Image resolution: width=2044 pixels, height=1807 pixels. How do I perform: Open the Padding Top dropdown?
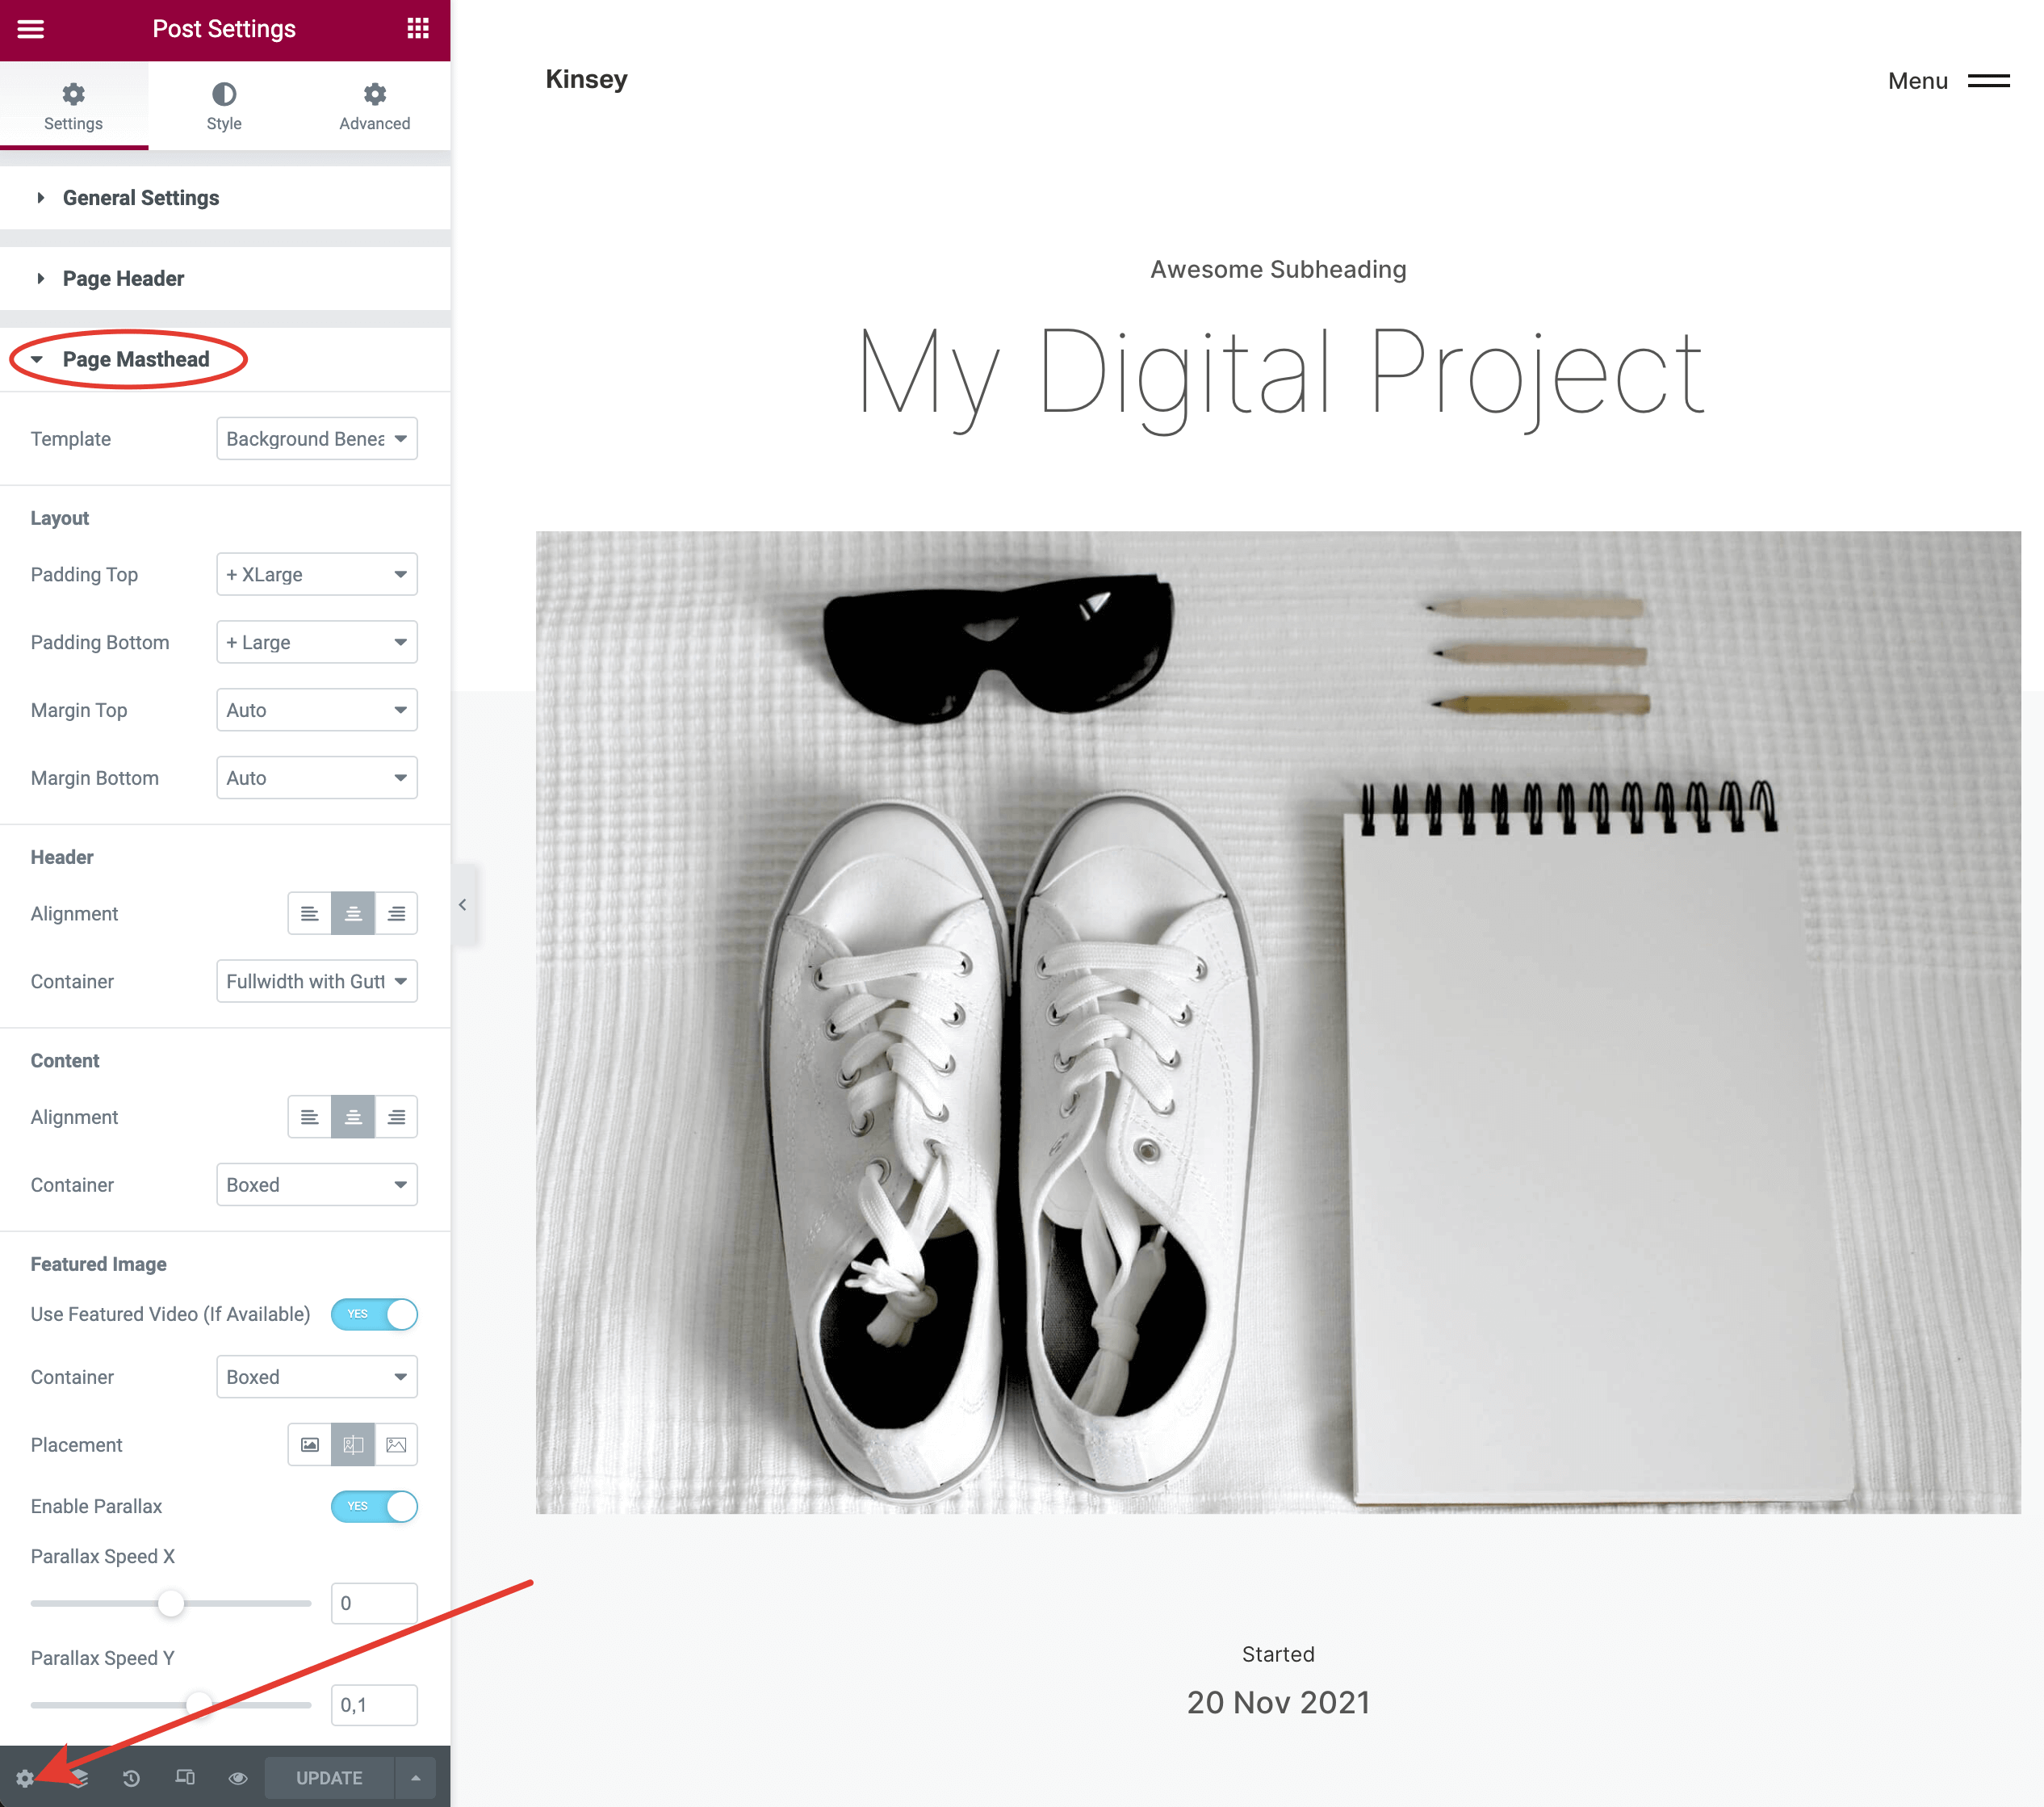click(316, 575)
